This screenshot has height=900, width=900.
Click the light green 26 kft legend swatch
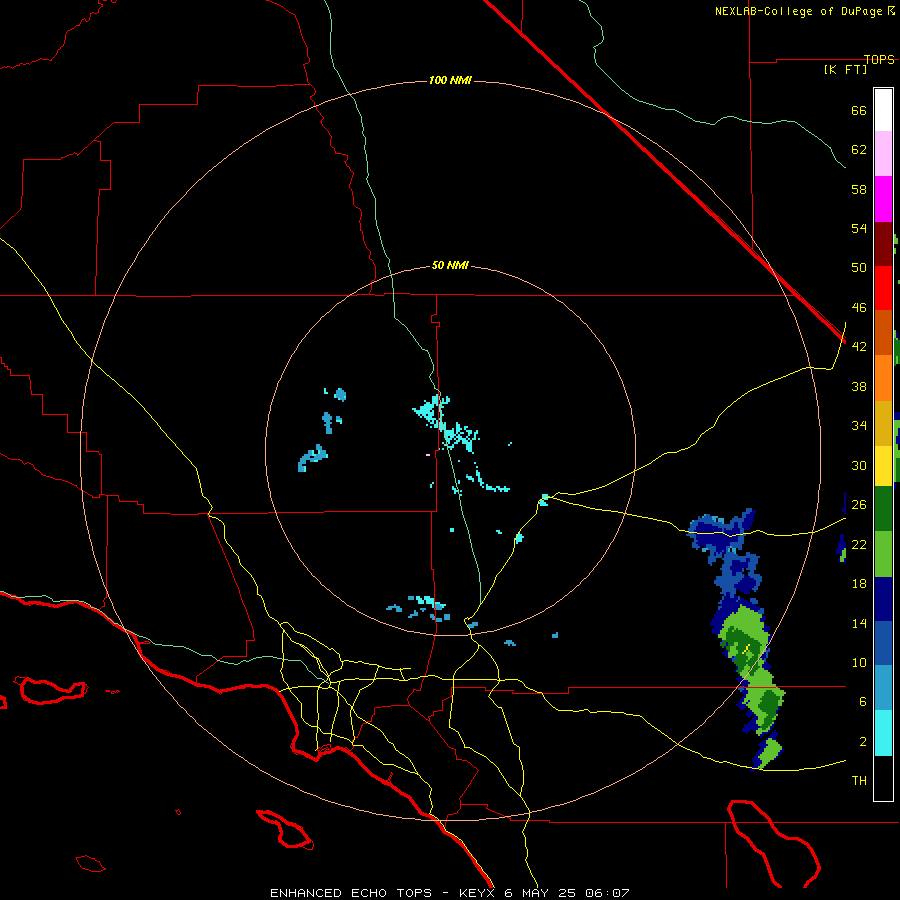click(x=883, y=554)
